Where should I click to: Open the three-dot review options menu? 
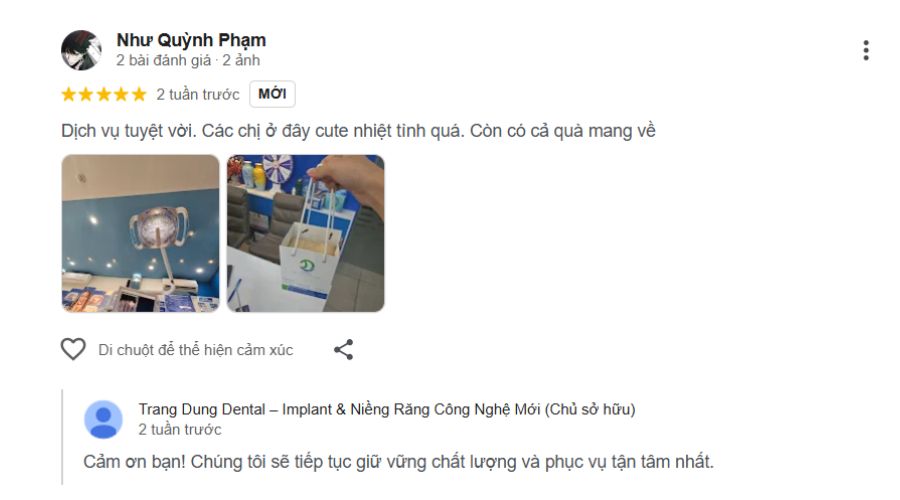[x=866, y=51]
